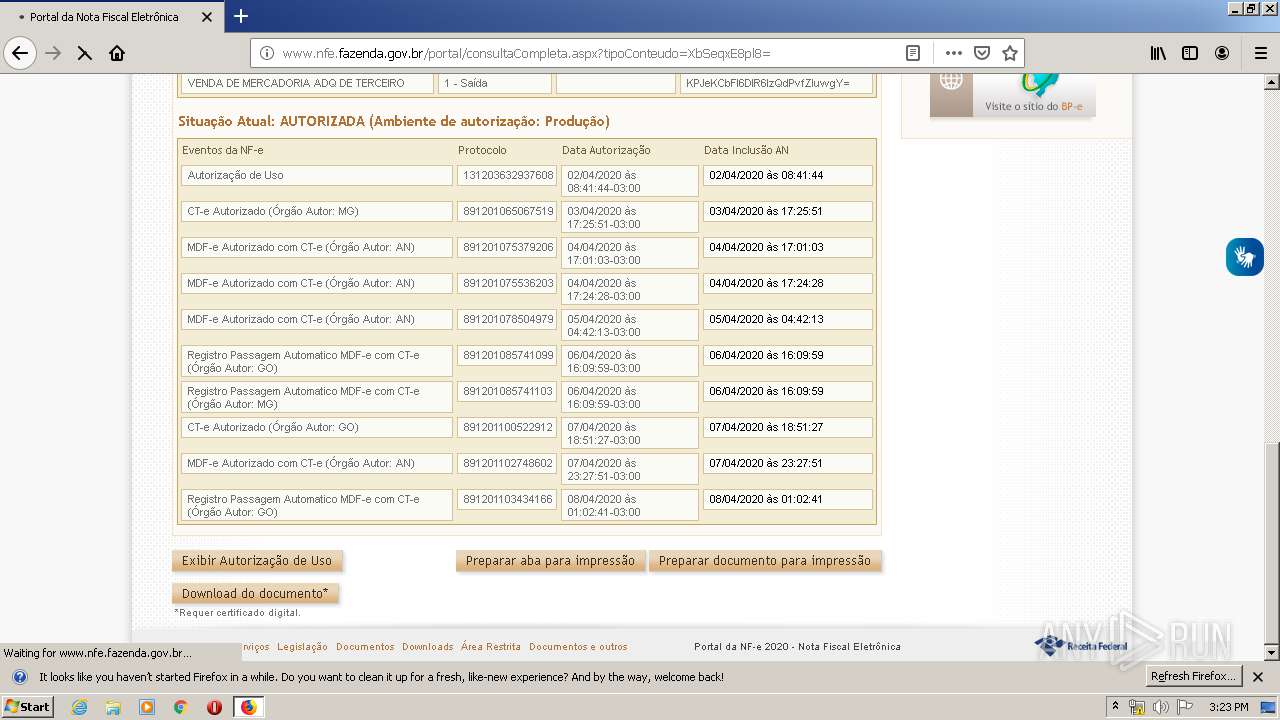Select protocol 891201078504979 cell

(x=507, y=319)
